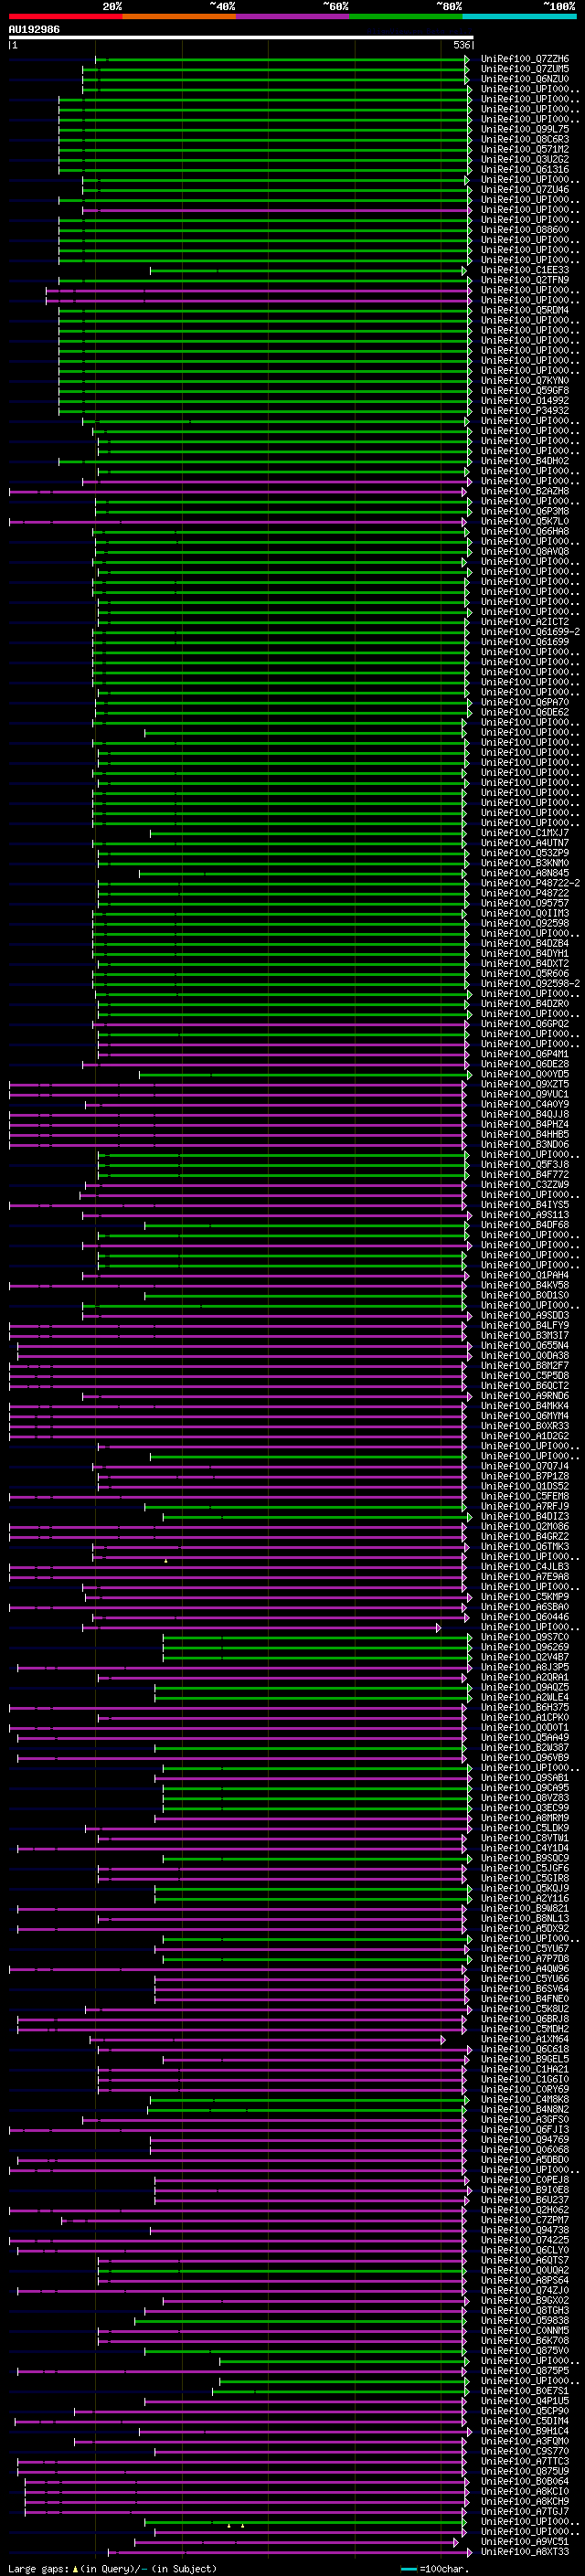
Task: Select the UniRef100_A8XT33 label
Action: click(x=525, y=2552)
